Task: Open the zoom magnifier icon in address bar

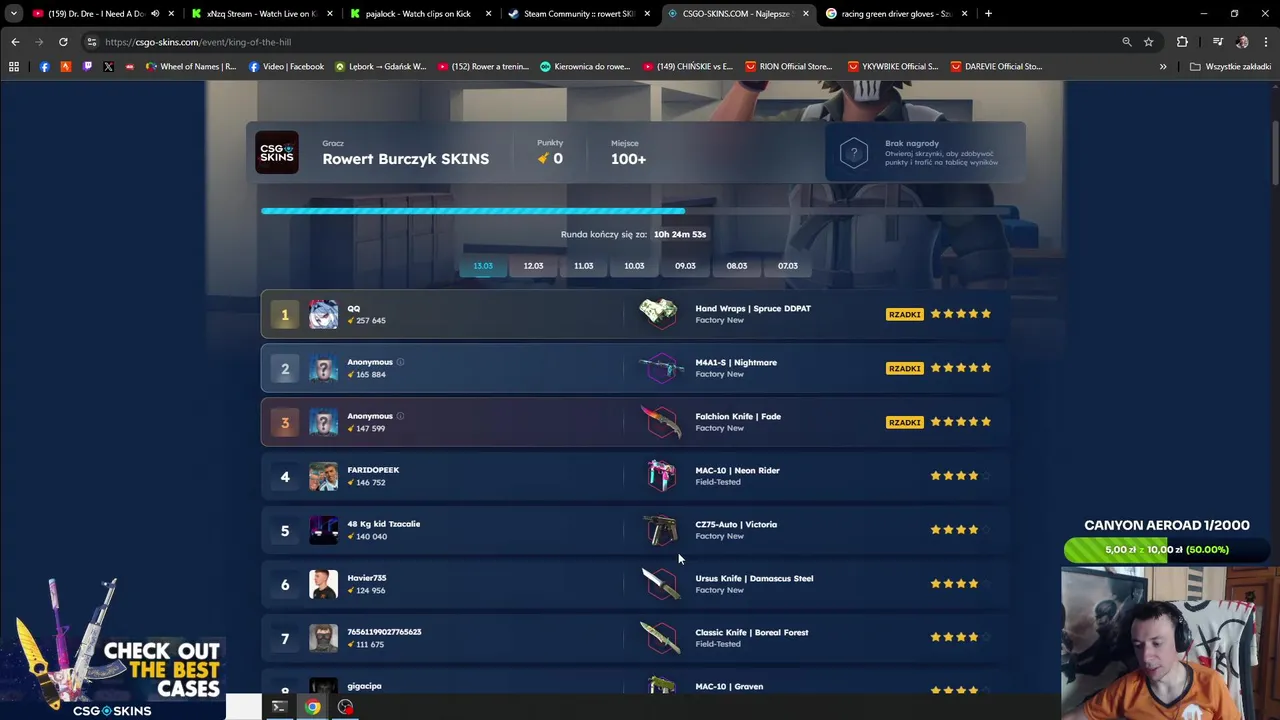Action: (1127, 42)
